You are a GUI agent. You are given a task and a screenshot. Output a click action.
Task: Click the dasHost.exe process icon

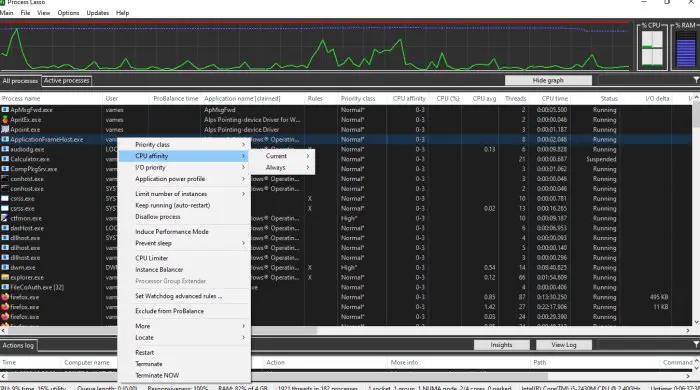(x=5, y=228)
